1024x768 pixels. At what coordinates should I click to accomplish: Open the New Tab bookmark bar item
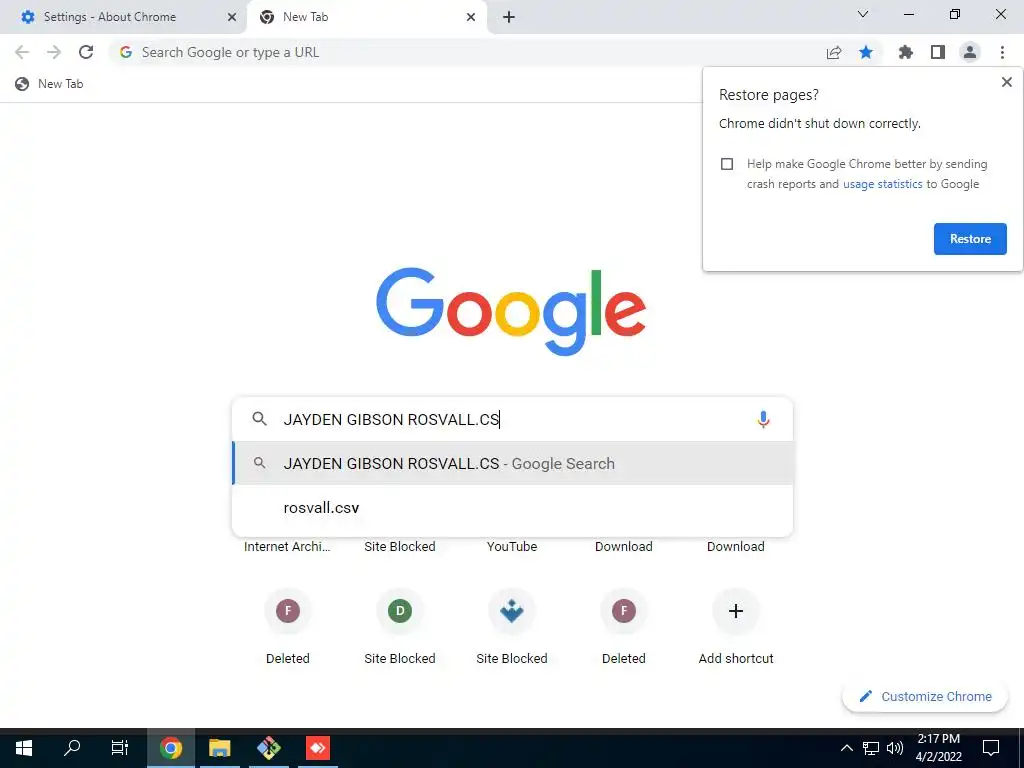tap(50, 84)
